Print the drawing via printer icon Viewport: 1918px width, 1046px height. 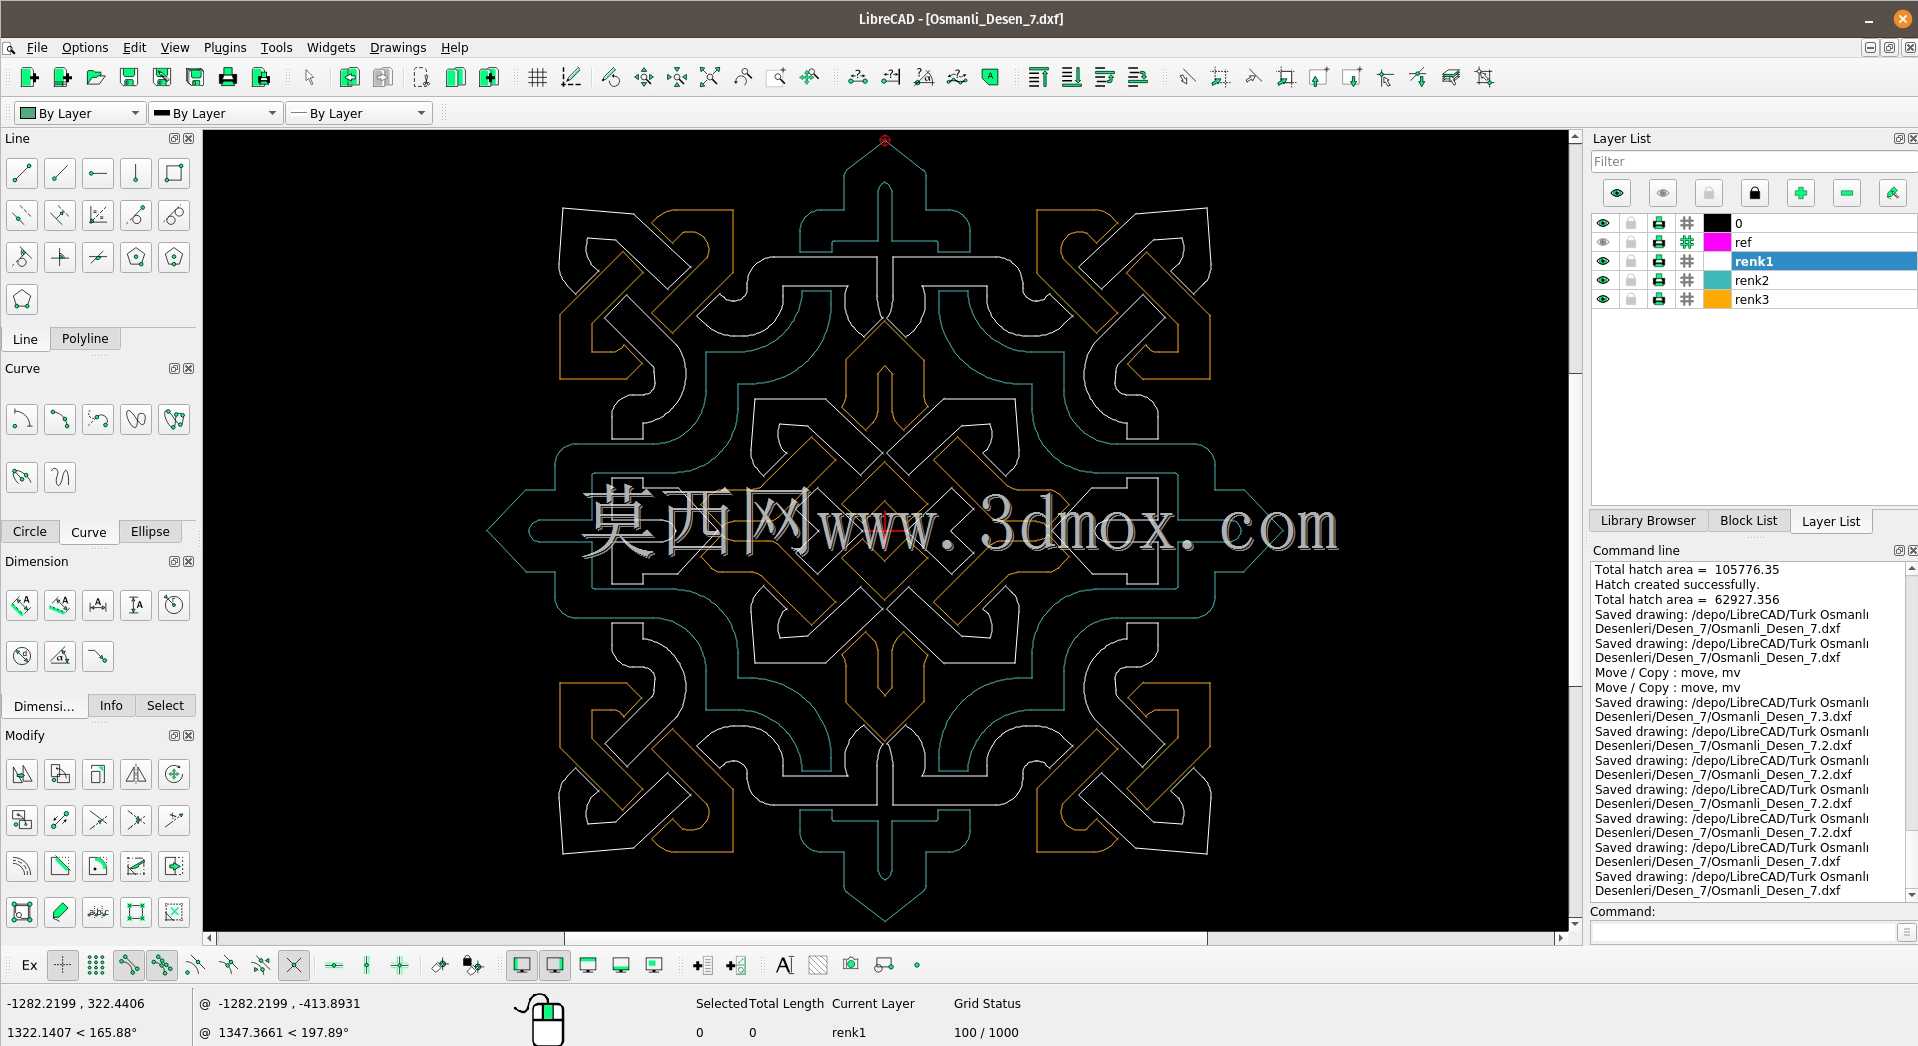[x=227, y=77]
